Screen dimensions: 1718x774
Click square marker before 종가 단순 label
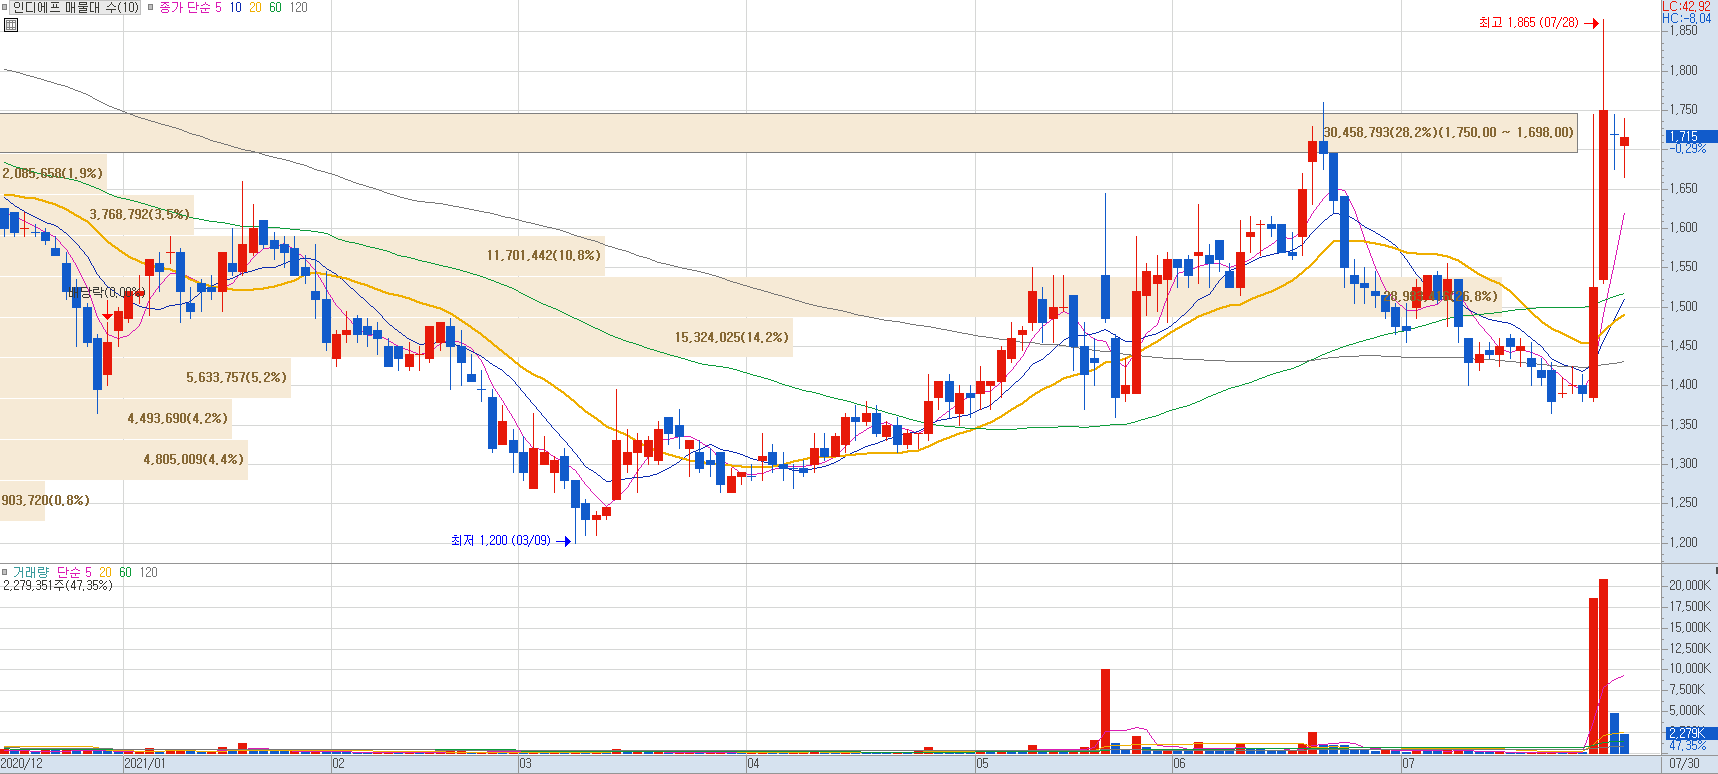[x=151, y=7]
